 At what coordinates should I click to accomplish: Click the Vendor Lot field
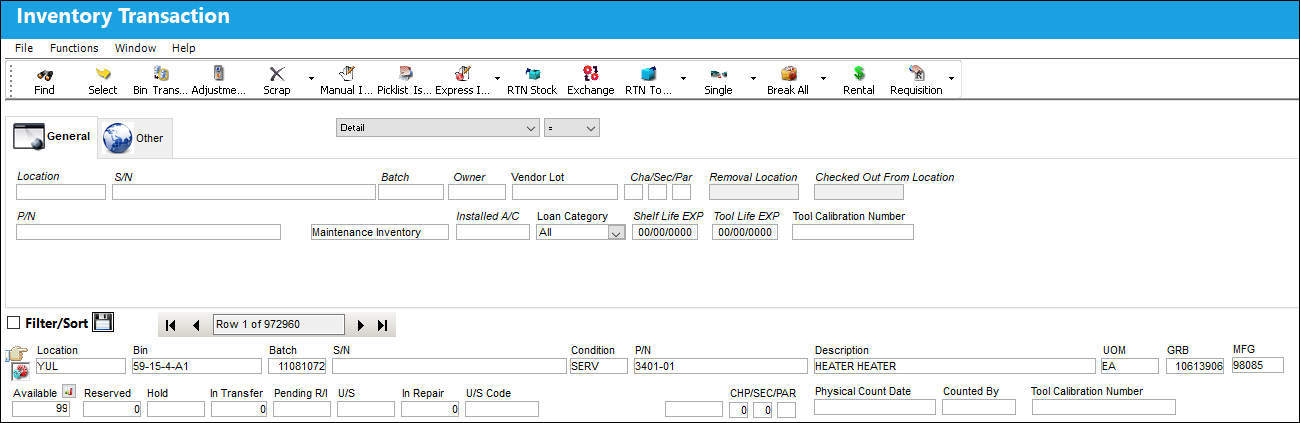tap(565, 192)
